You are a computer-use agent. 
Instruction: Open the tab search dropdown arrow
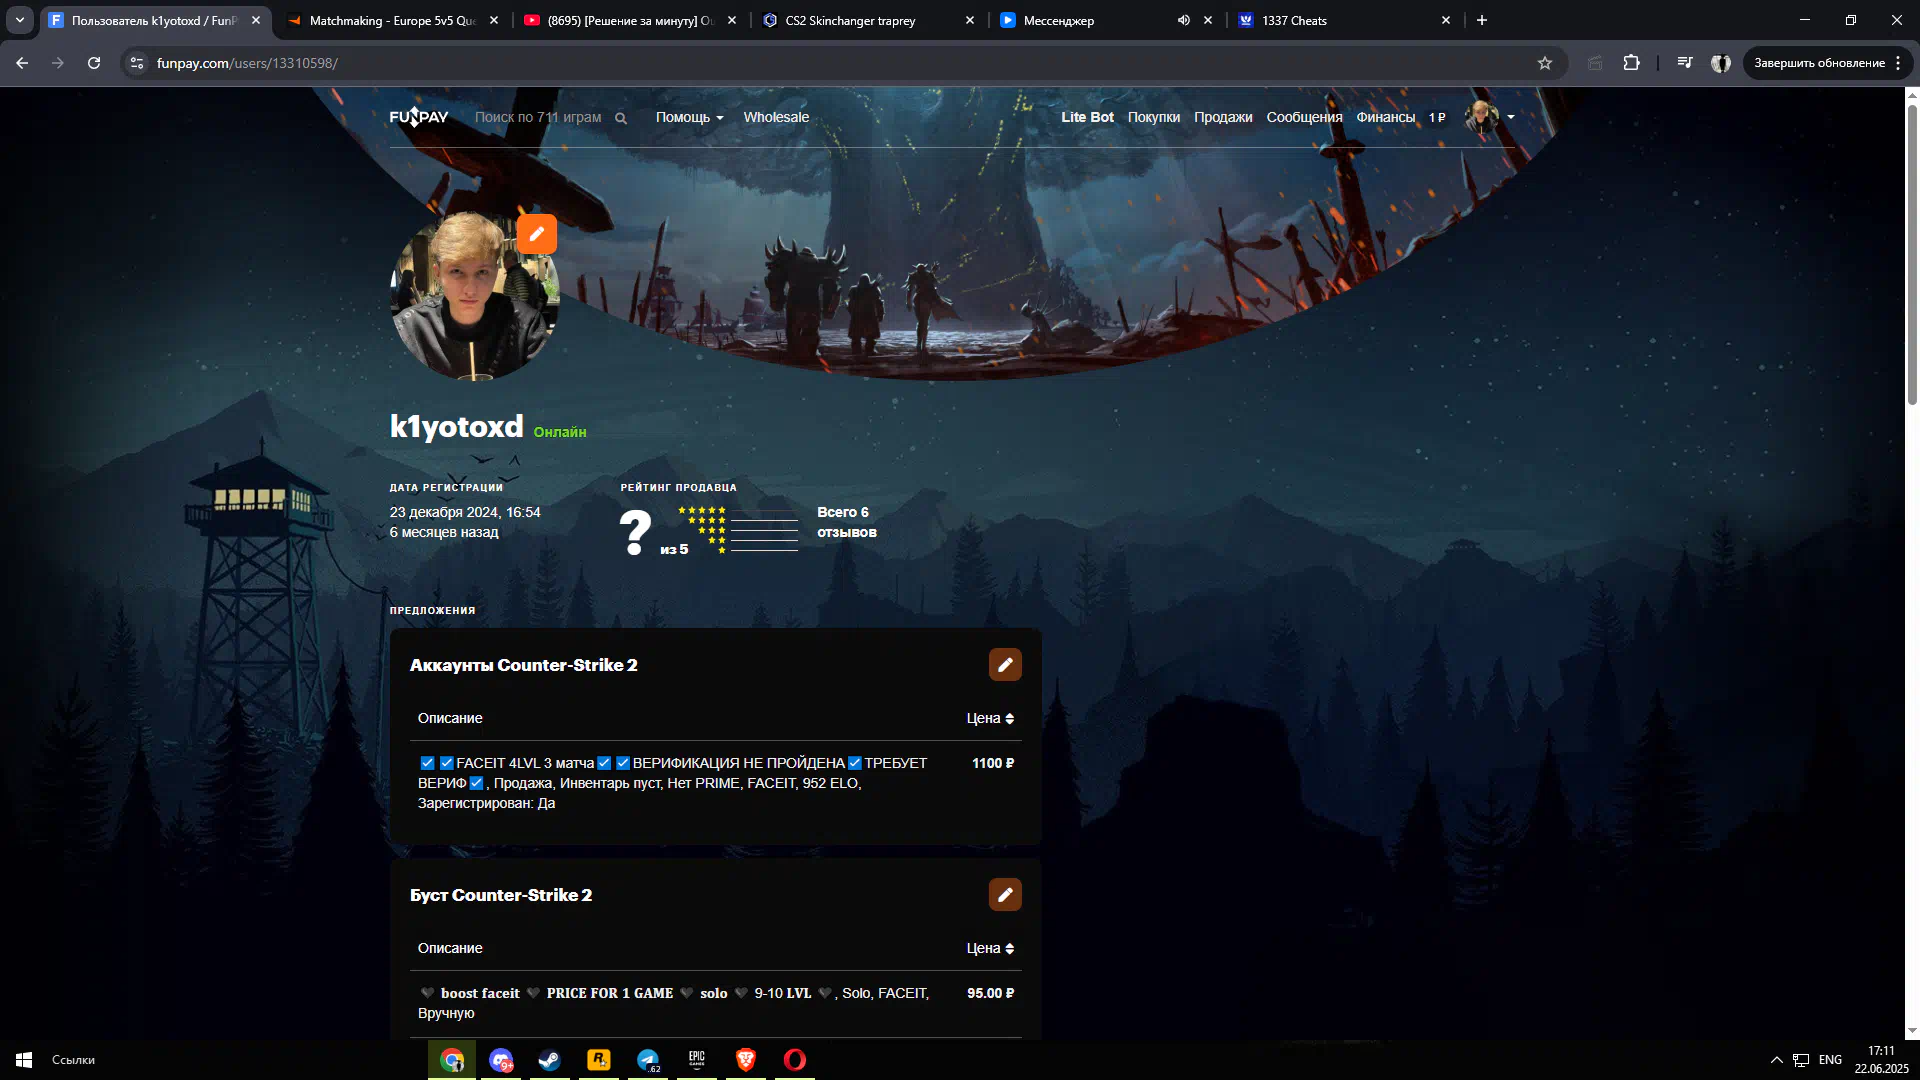tap(19, 20)
